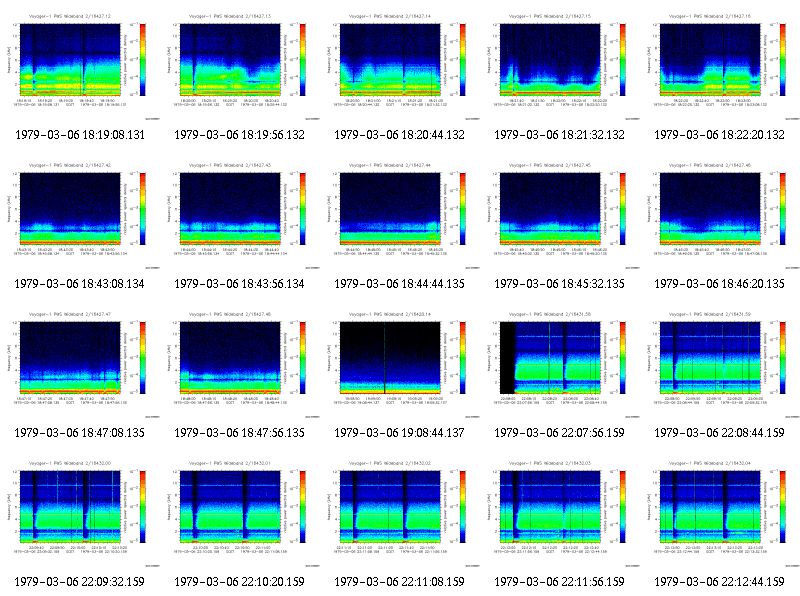
Task: Click the caption 1979-03-06 18:44:44.135
Action: tap(399, 284)
